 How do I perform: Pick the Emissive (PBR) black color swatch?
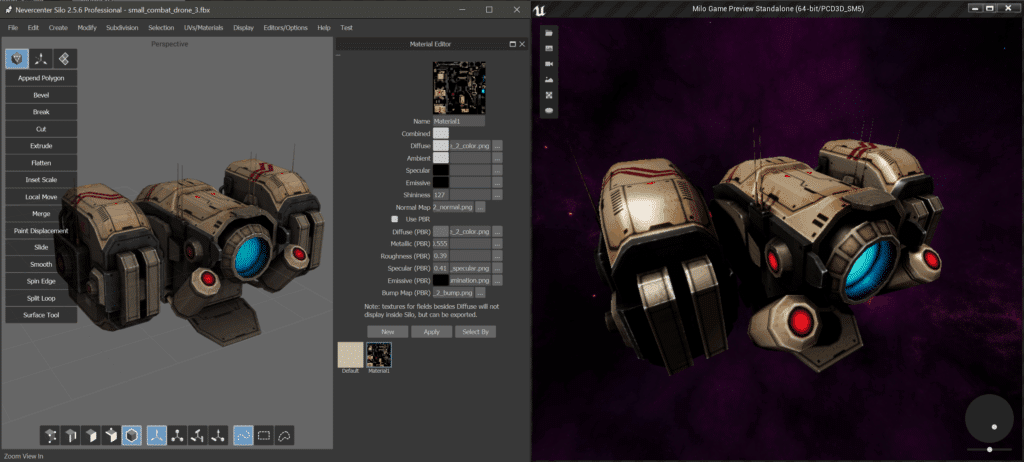click(441, 280)
